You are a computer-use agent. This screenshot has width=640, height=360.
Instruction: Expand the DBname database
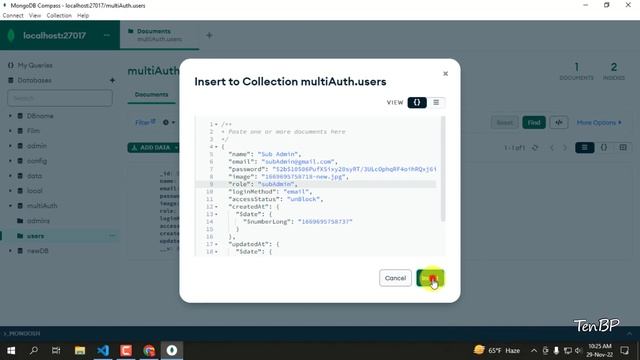pyautogui.click(x=10, y=116)
